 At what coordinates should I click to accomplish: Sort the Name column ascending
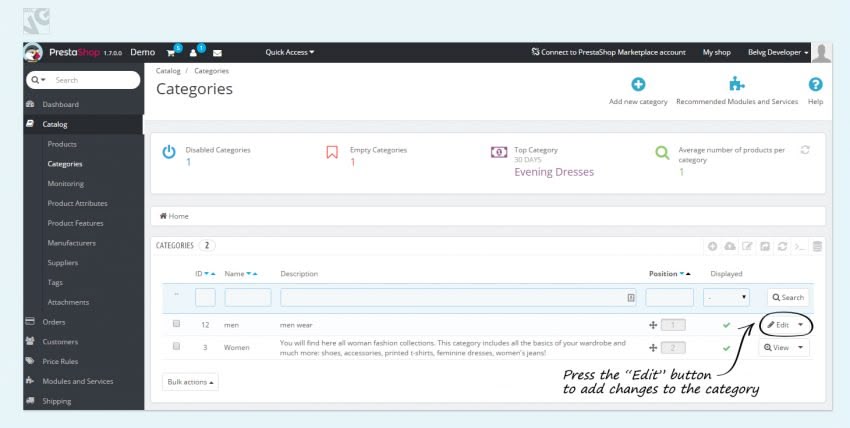pyautogui.click(x=255, y=274)
